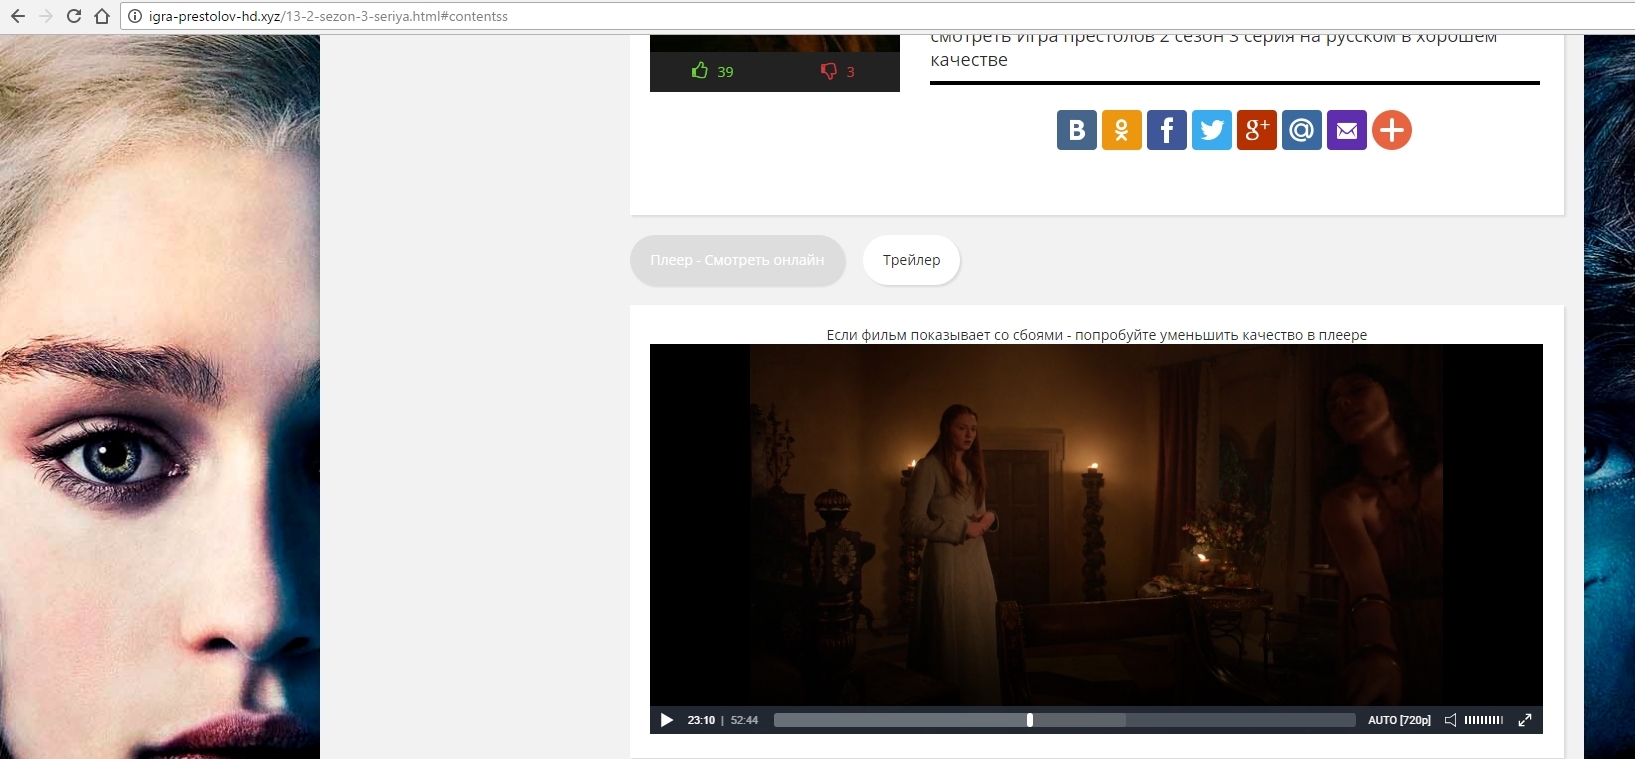Mute the video speaker icon
Viewport: 1635px width, 759px height.
coord(1450,720)
